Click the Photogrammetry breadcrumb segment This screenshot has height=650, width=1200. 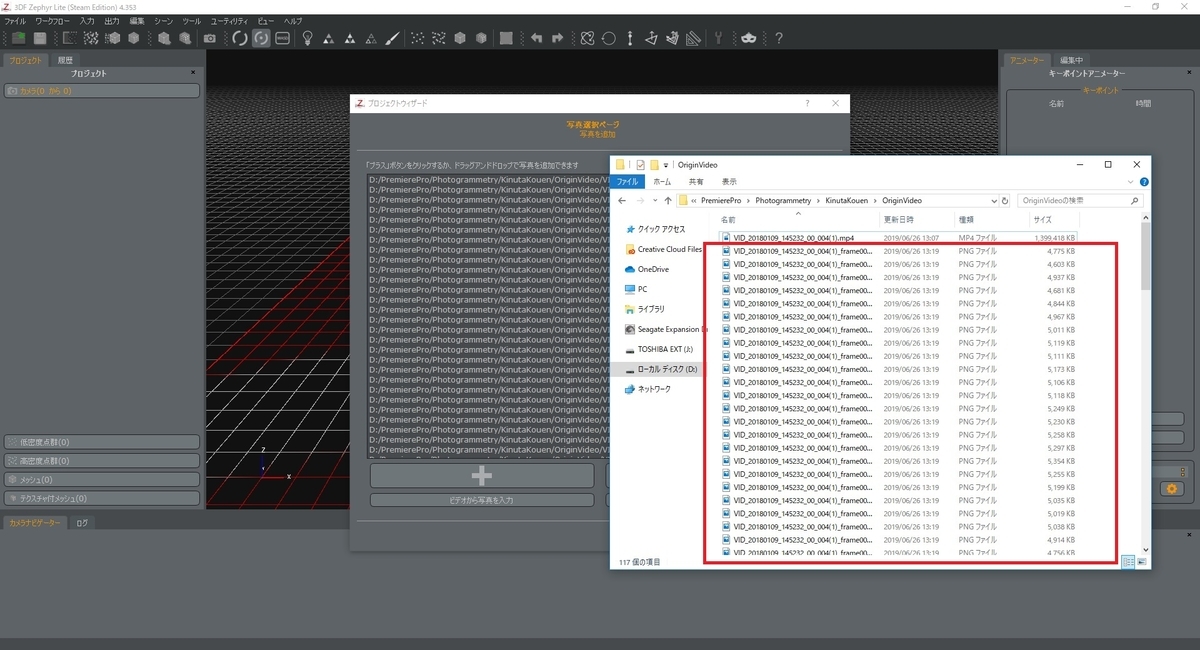pyautogui.click(x=784, y=200)
